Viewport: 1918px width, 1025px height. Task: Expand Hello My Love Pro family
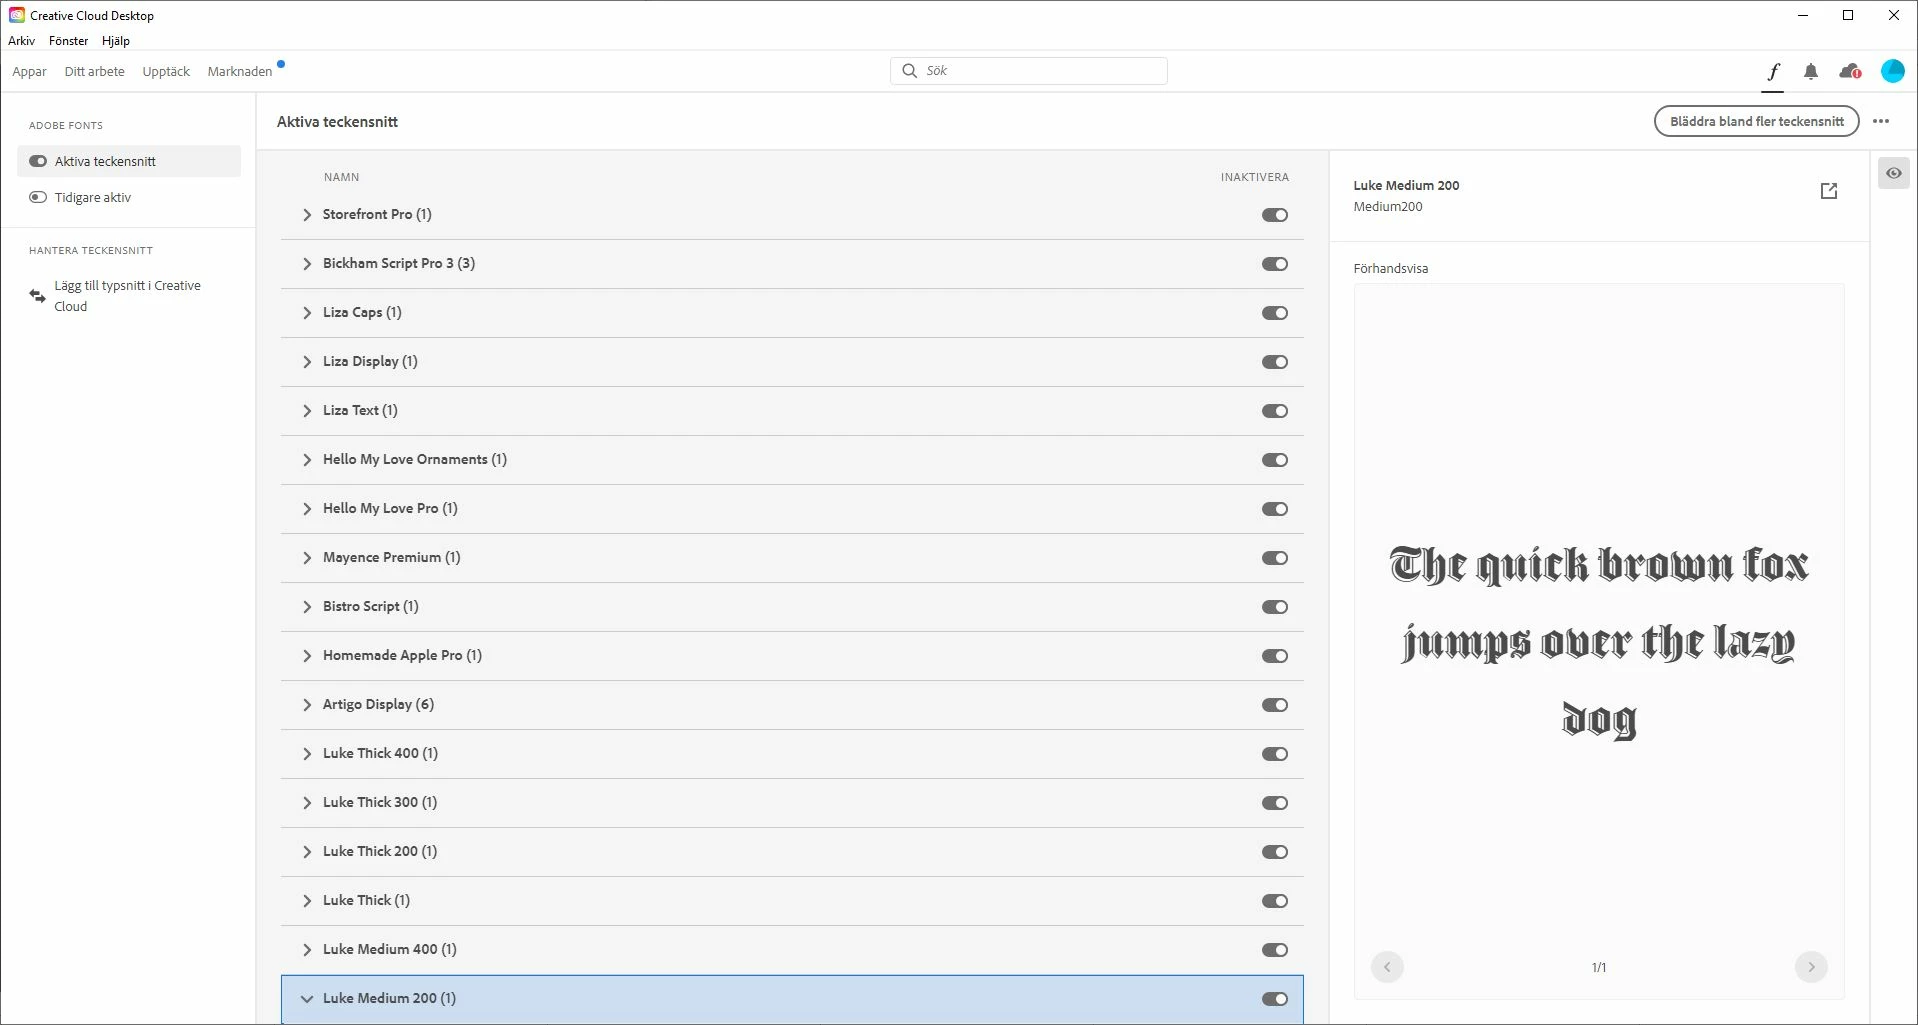tap(307, 509)
